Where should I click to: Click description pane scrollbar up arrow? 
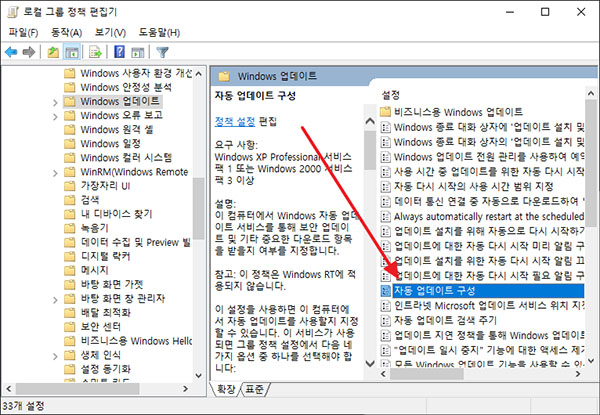(x=370, y=122)
